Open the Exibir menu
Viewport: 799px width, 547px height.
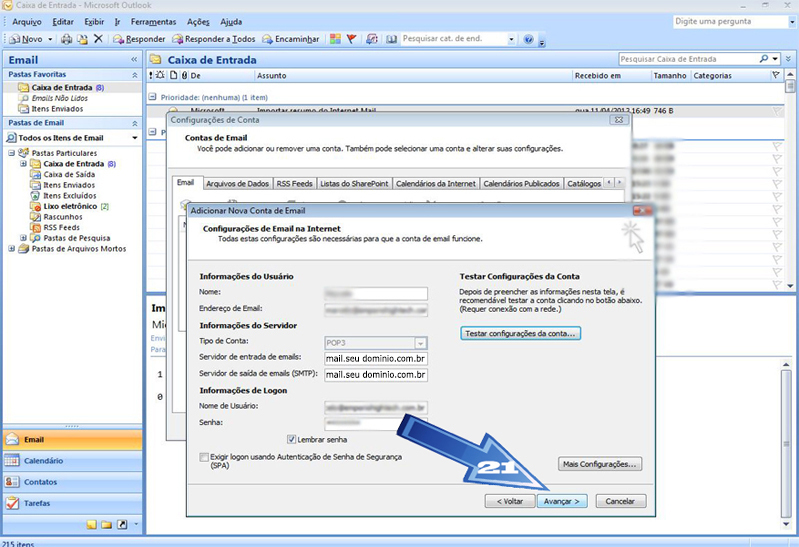coord(94,22)
